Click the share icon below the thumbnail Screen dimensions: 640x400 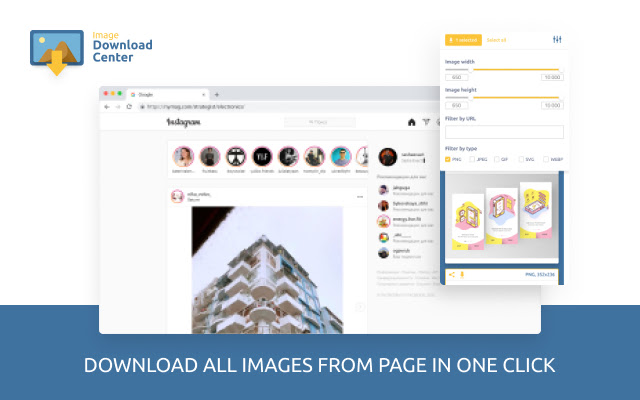click(451, 275)
